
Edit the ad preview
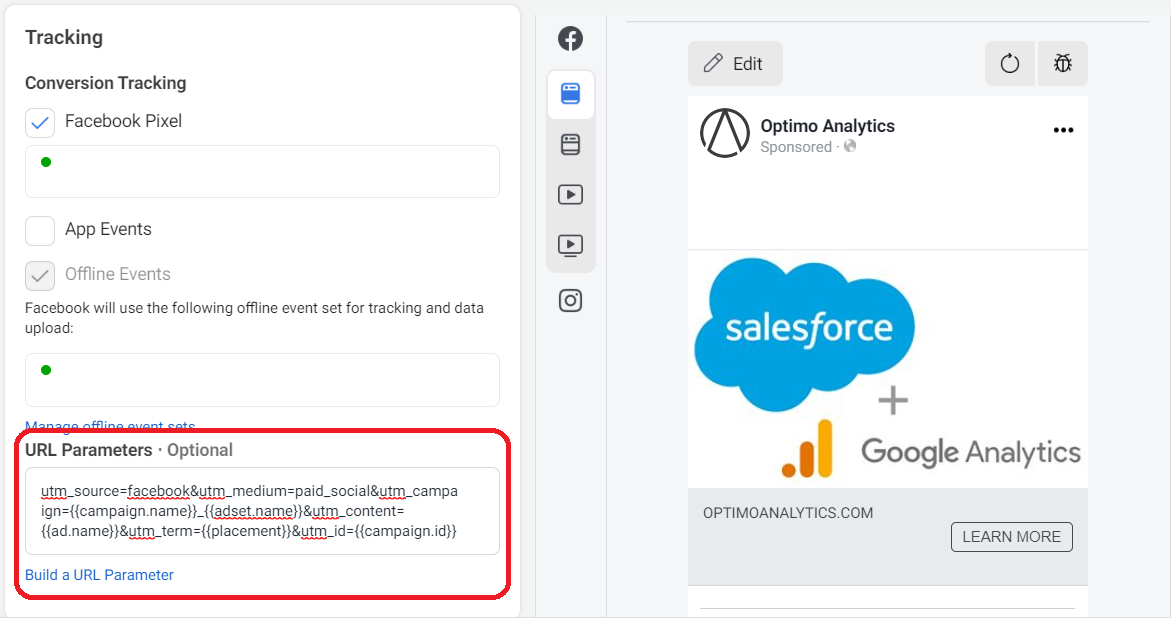point(735,63)
